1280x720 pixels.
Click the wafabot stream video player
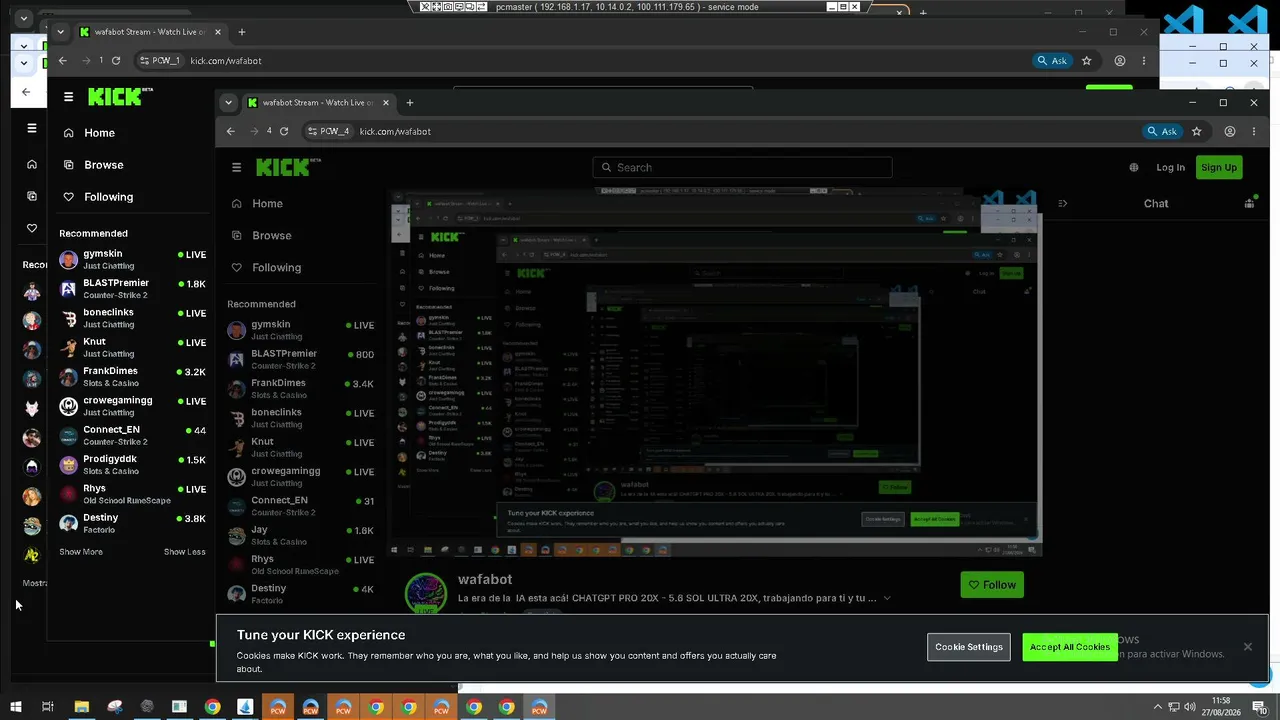(715, 372)
